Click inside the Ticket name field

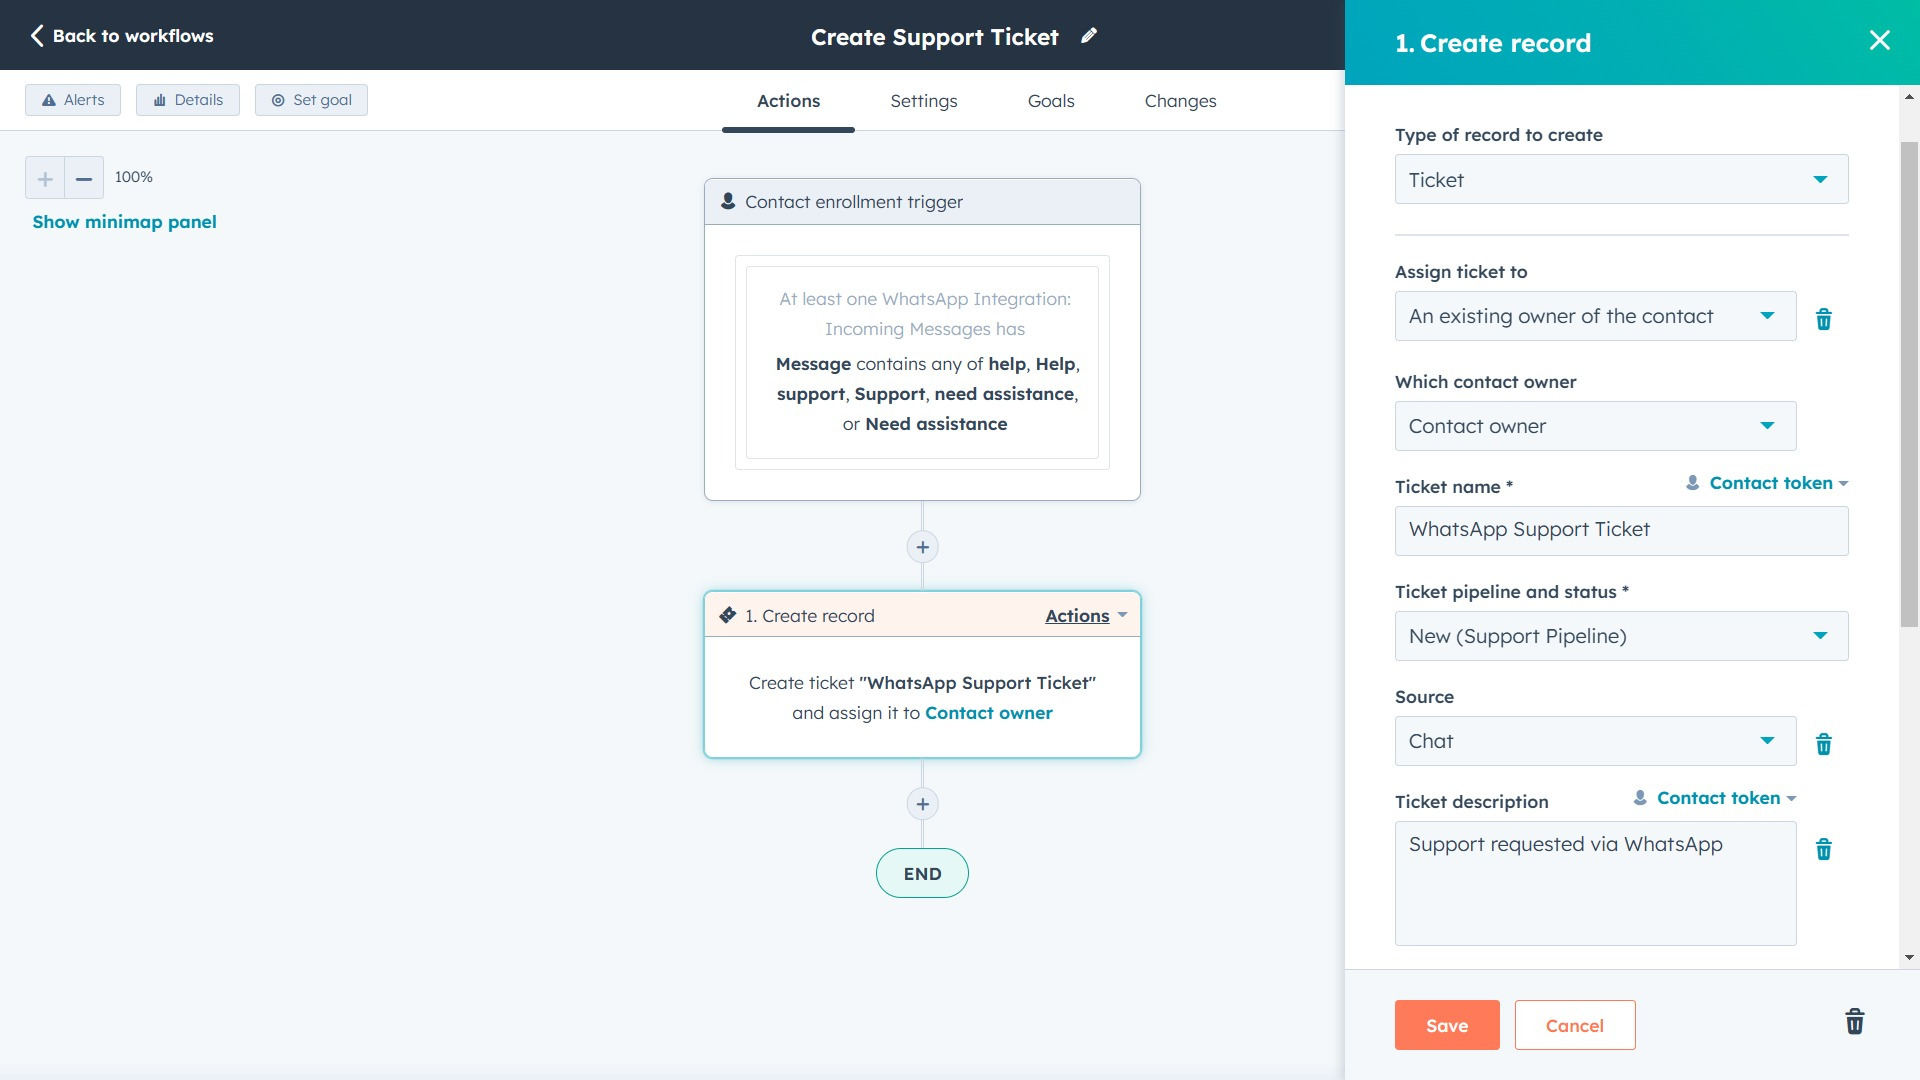pos(1620,530)
